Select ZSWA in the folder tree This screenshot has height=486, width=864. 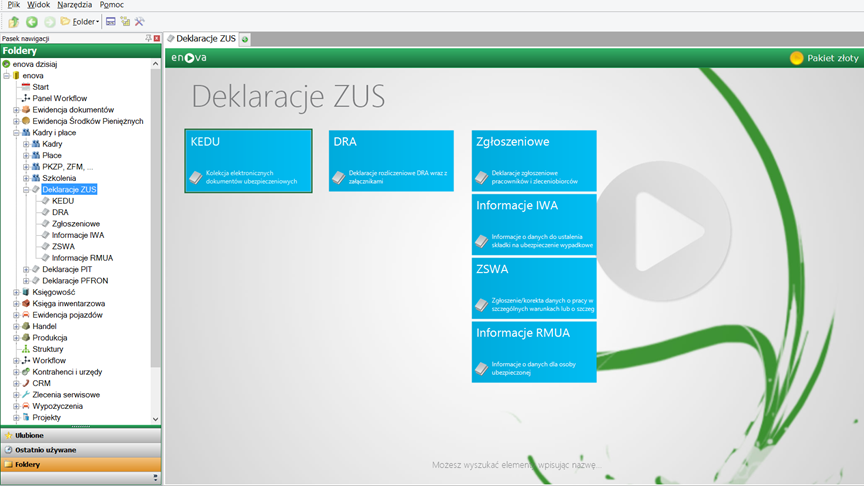[63, 246]
